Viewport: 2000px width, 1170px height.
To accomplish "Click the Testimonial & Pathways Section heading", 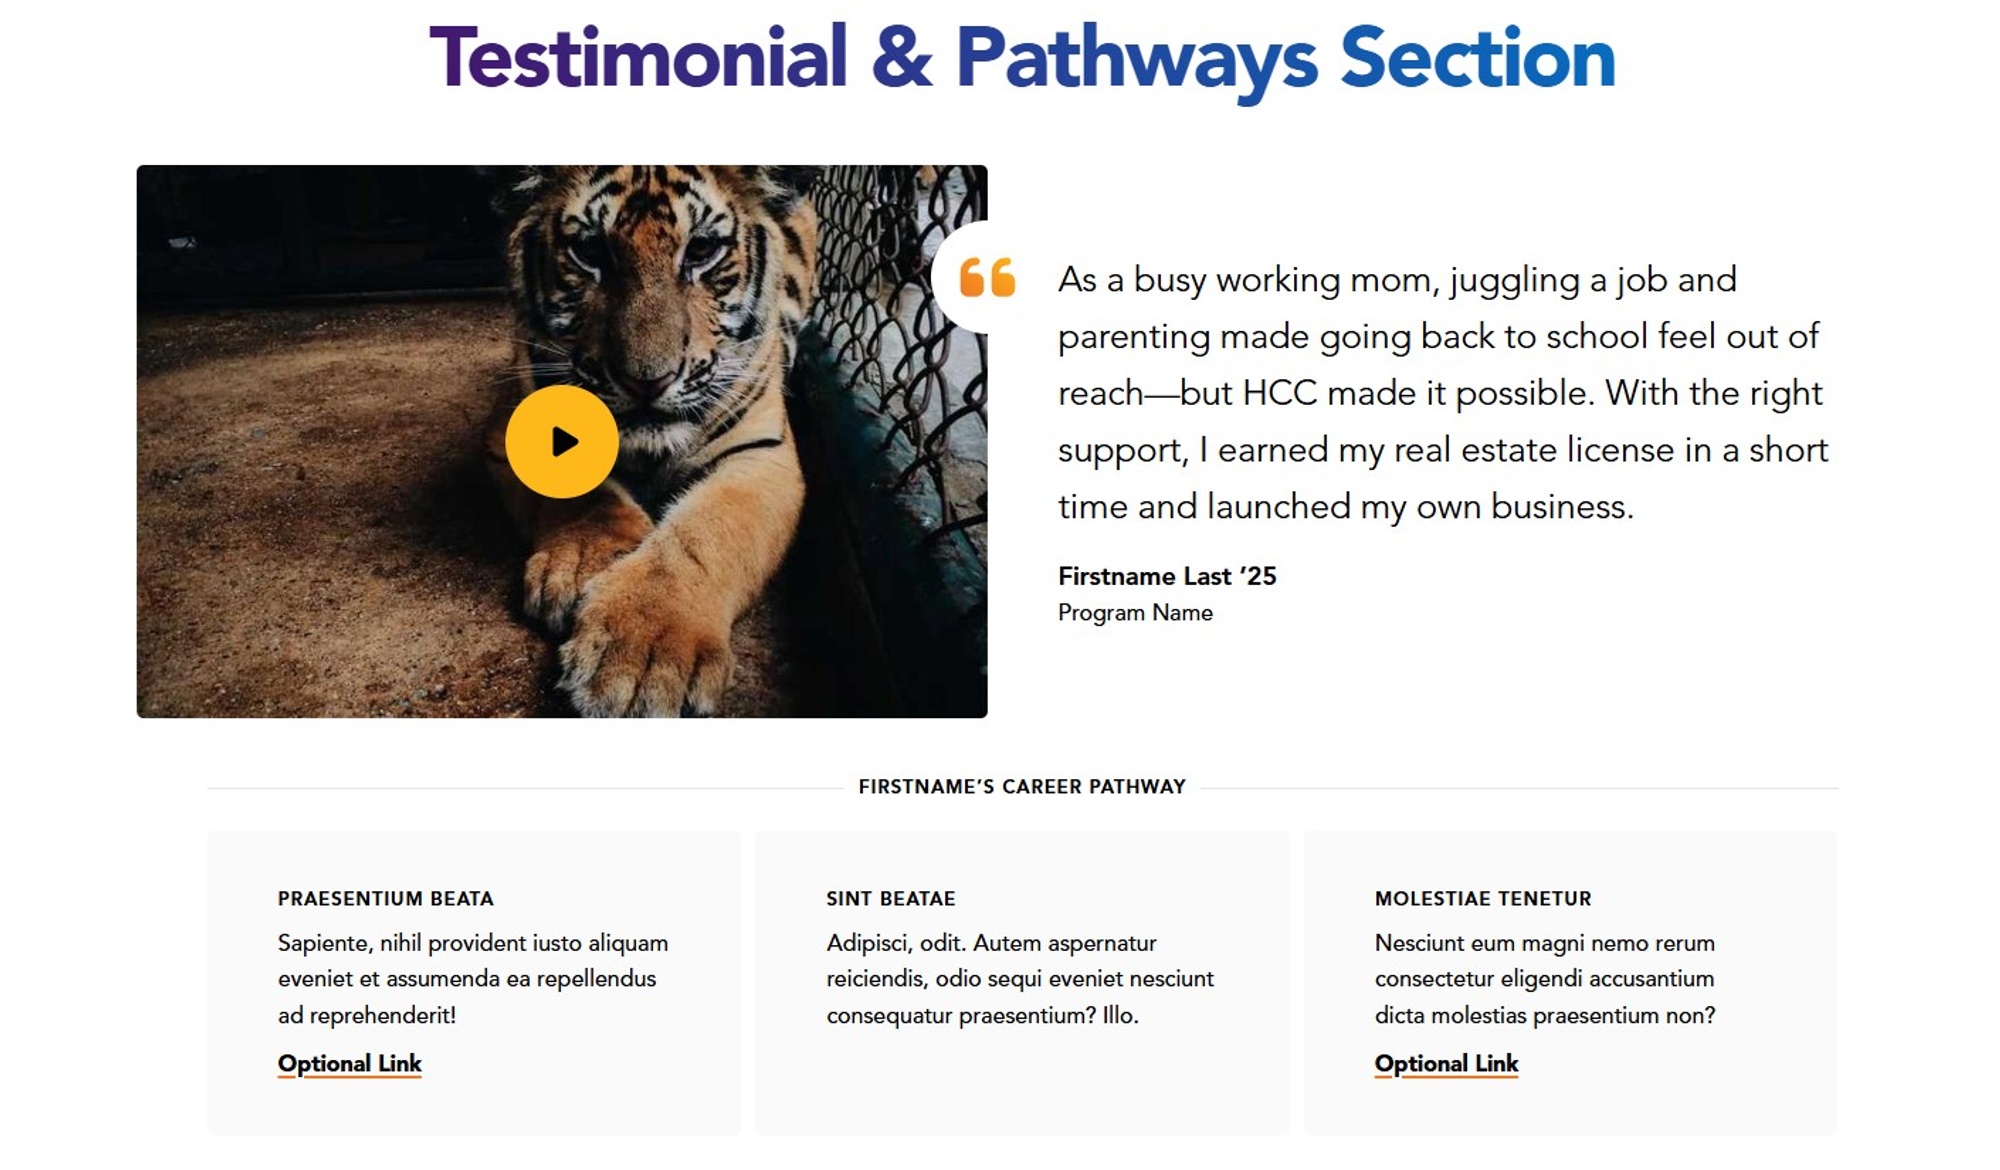I will click(1020, 58).
